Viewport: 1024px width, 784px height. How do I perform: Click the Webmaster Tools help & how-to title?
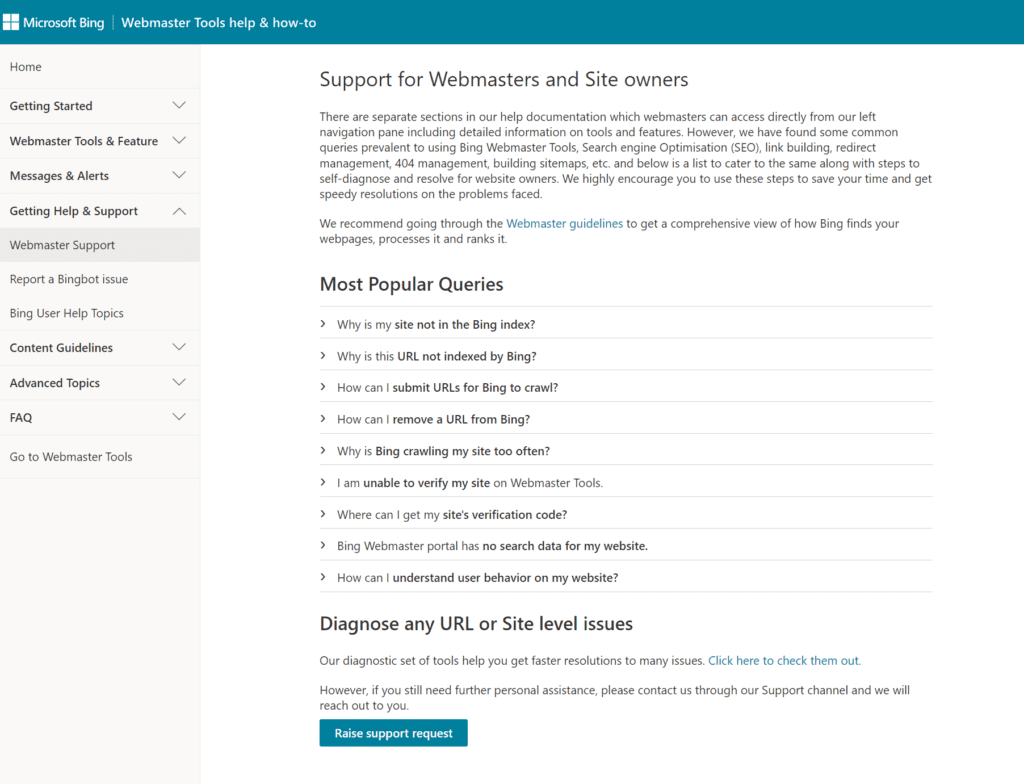click(x=219, y=22)
